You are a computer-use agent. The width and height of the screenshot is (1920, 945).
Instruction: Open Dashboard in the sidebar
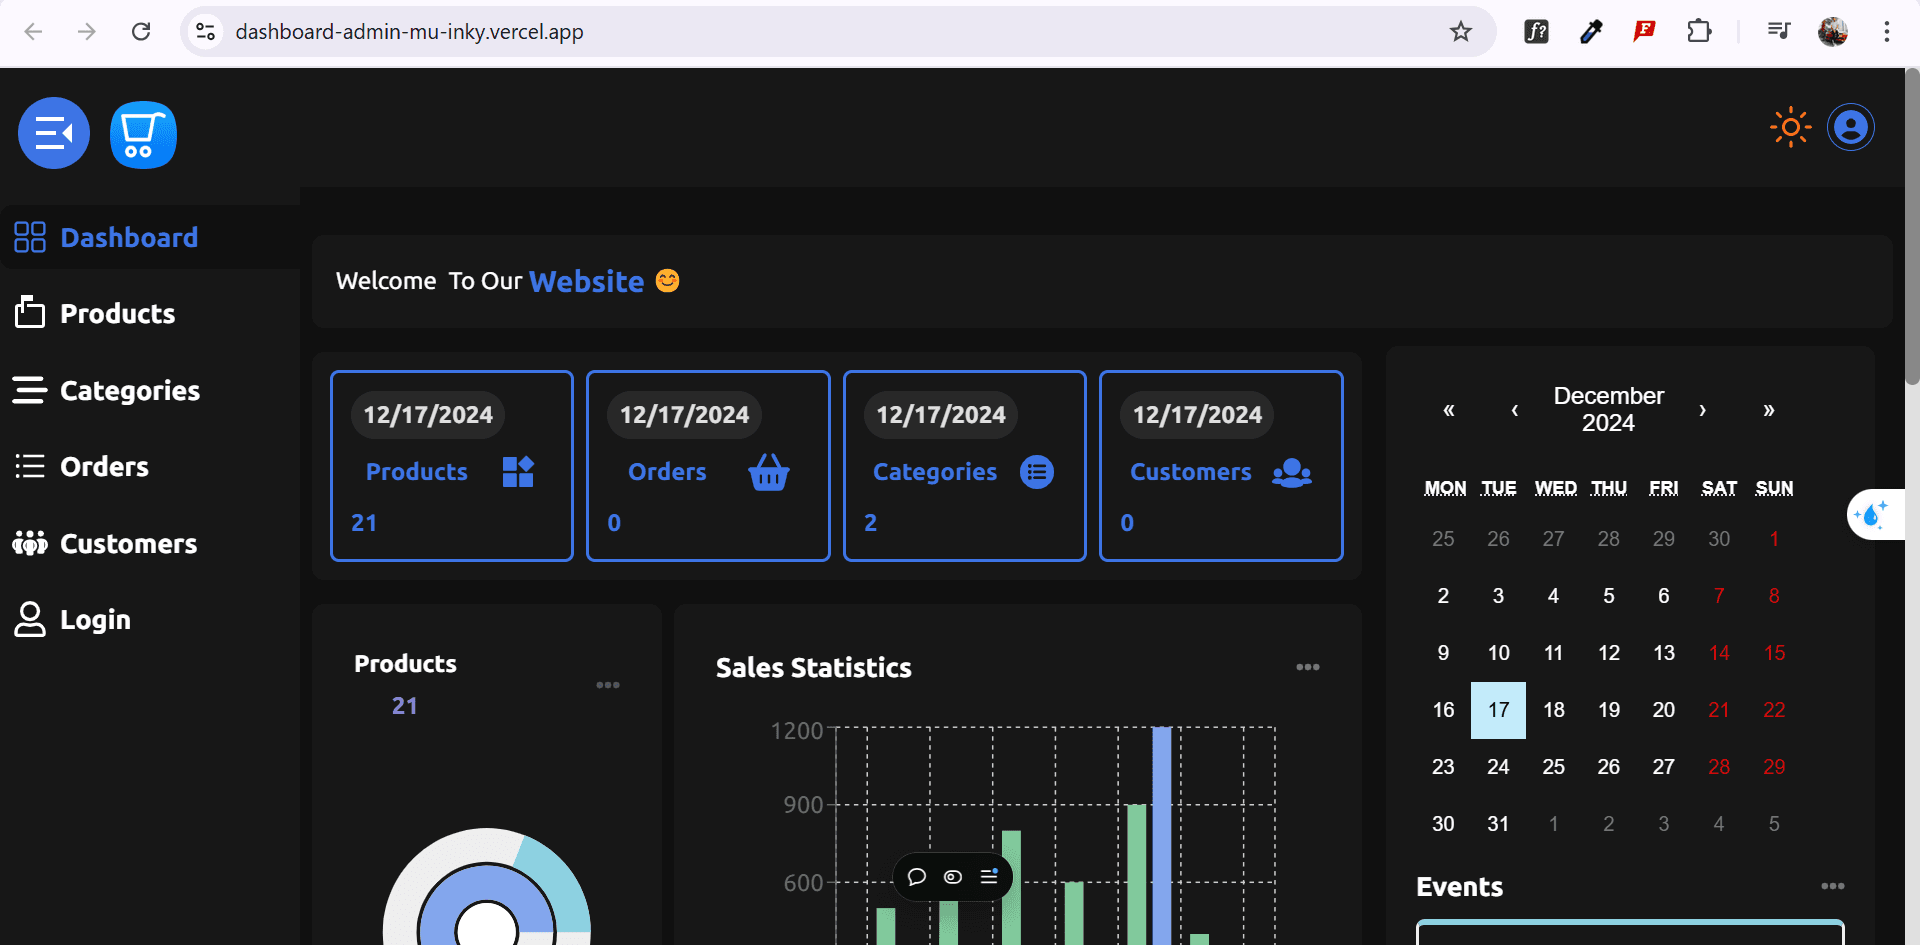pos(150,237)
